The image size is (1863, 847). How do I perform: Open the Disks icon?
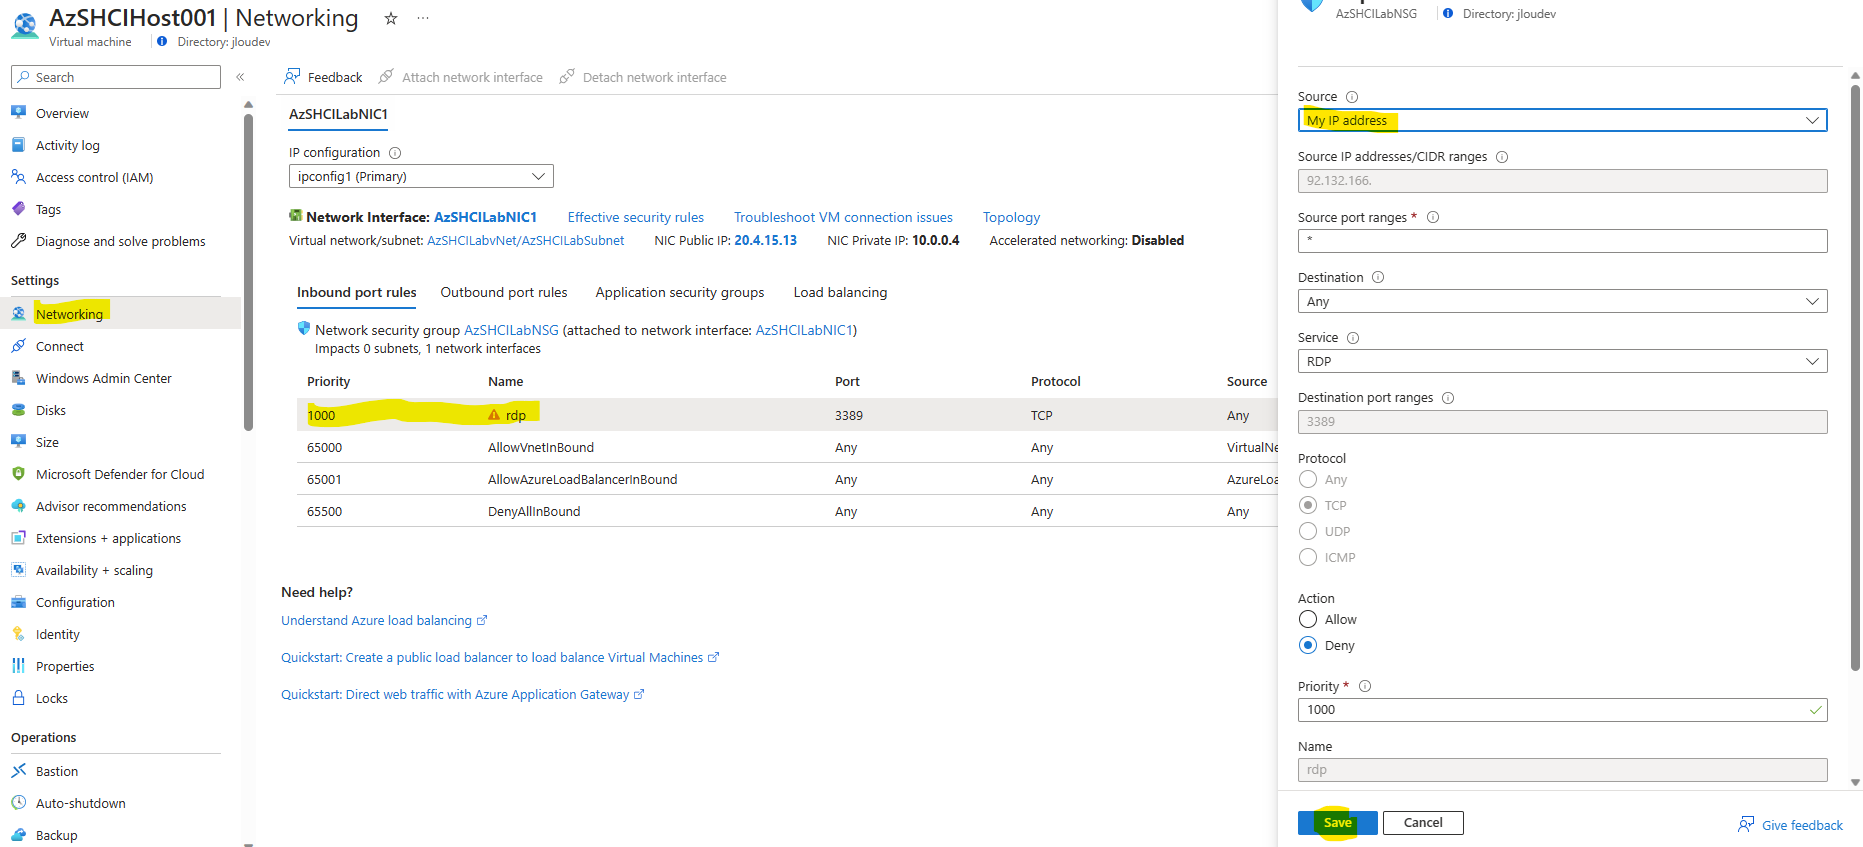pos(18,410)
